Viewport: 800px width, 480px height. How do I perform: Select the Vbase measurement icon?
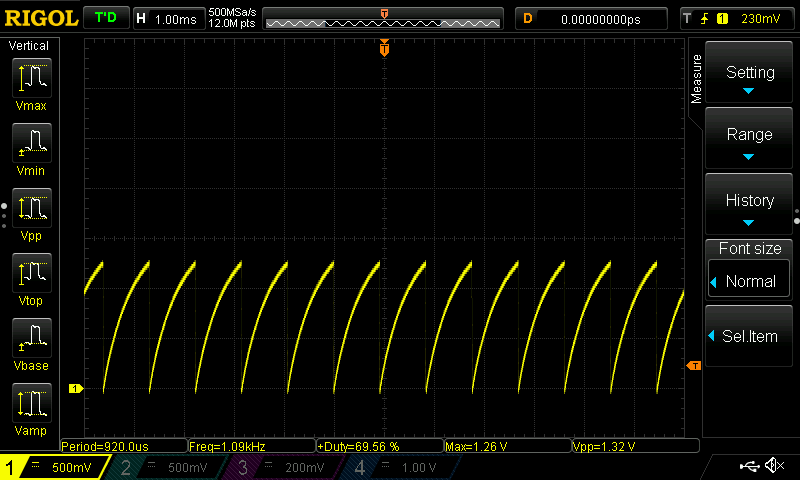pyautogui.click(x=32, y=338)
